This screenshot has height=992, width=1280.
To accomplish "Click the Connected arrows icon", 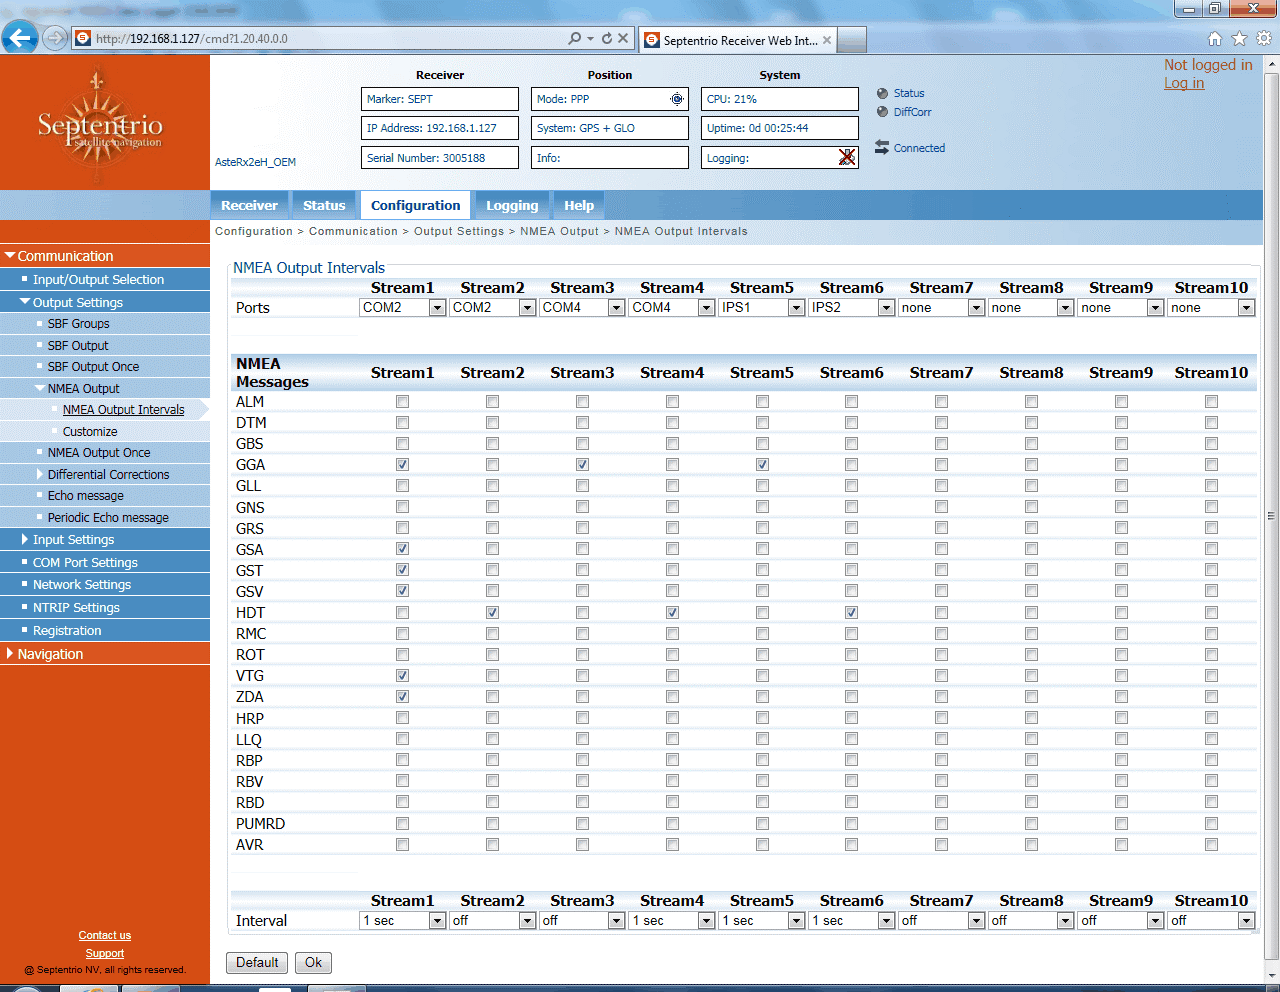I will tap(882, 147).
